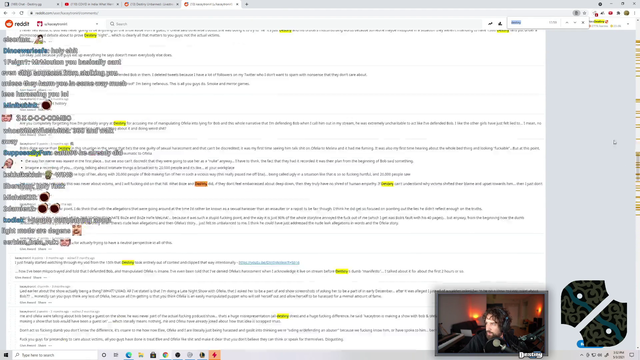This screenshot has width=640, height=360.
Task: Open the Reddit chart/all icon beside trending
Action: coord(500,24)
